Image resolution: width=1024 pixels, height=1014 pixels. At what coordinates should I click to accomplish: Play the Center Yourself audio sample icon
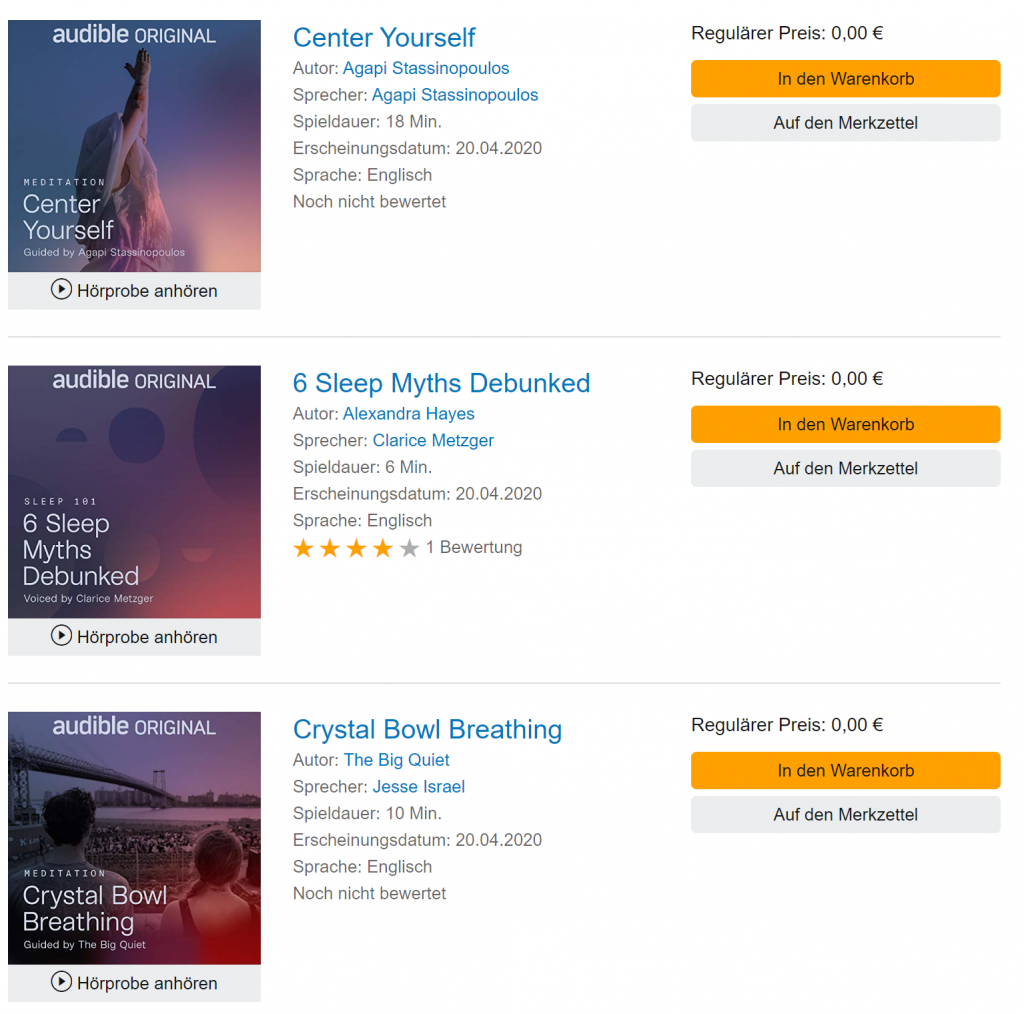(62, 291)
